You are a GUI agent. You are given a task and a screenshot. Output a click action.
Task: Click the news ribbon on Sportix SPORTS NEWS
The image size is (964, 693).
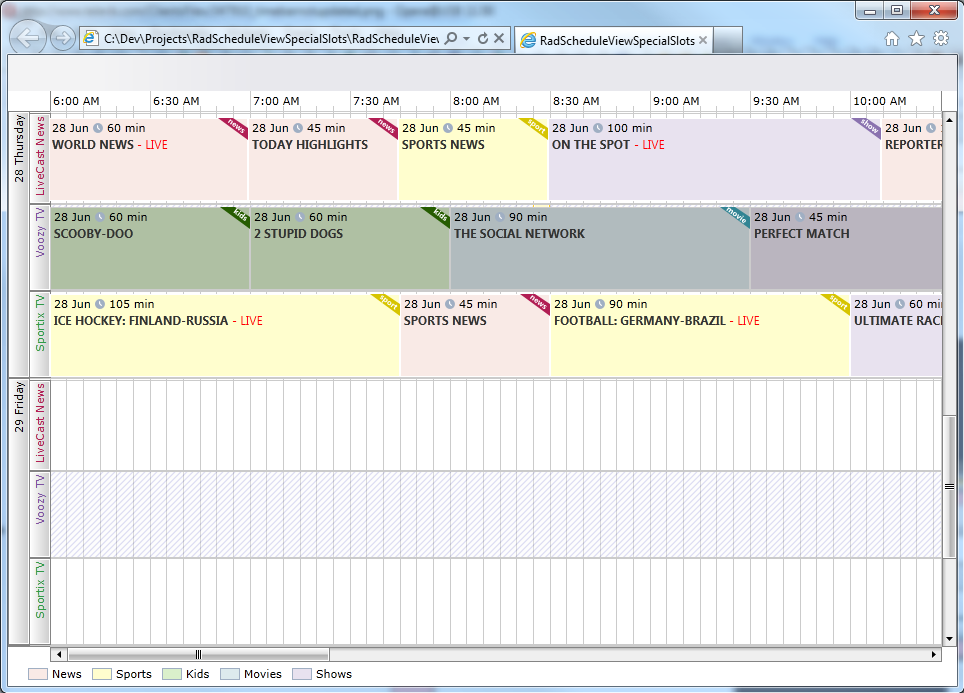tap(538, 302)
